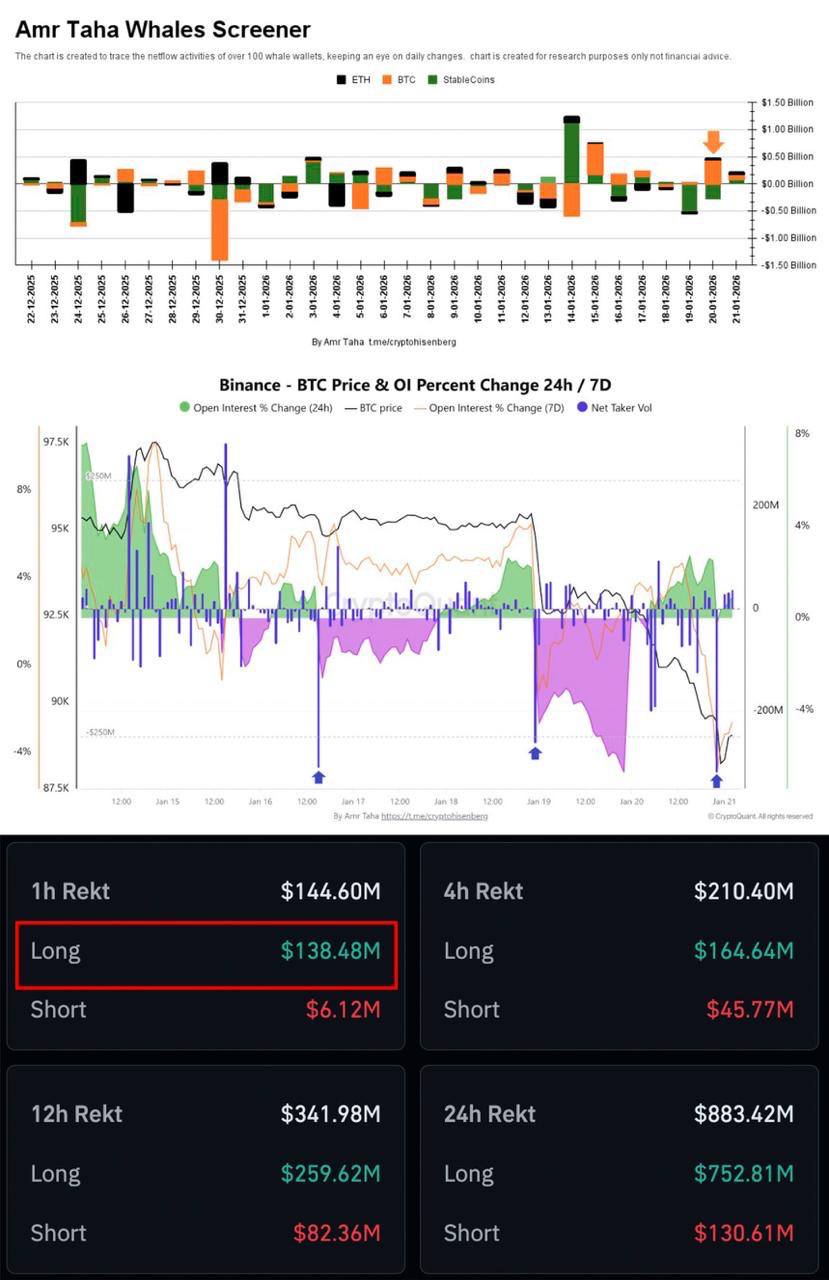Select the 24h Rekt total $883.42M
The height and width of the screenshot is (1280, 829).
coord(744,1114)
